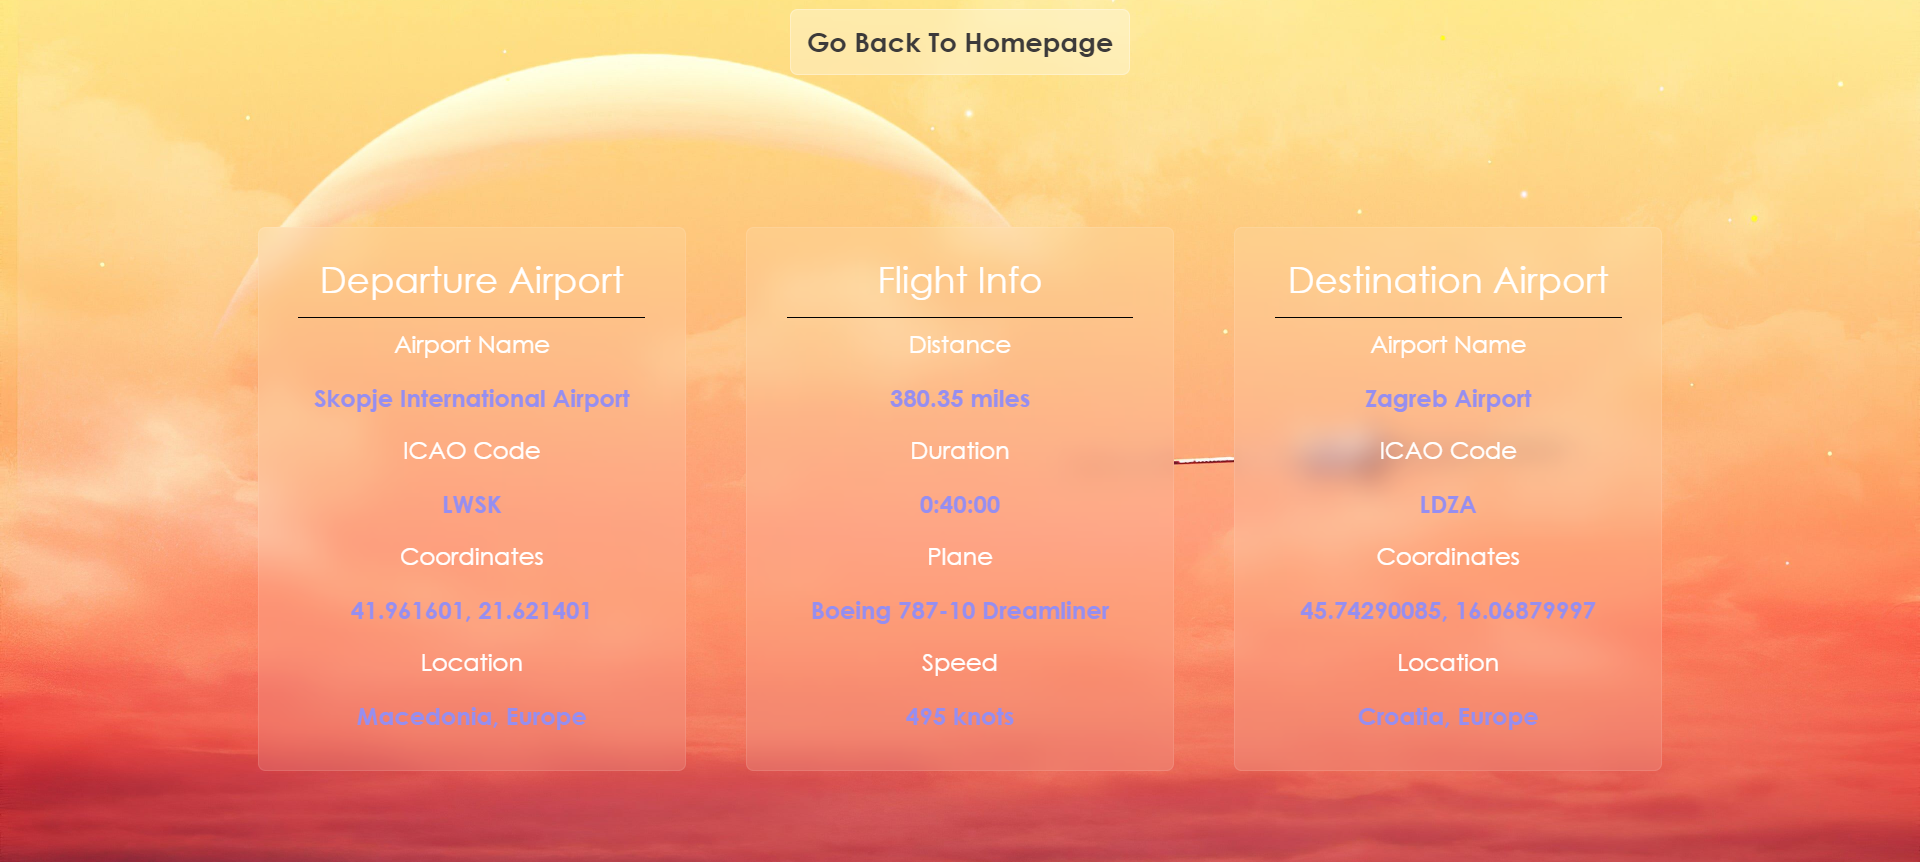Click the Destination Airport card heading

click(1447, 281)
